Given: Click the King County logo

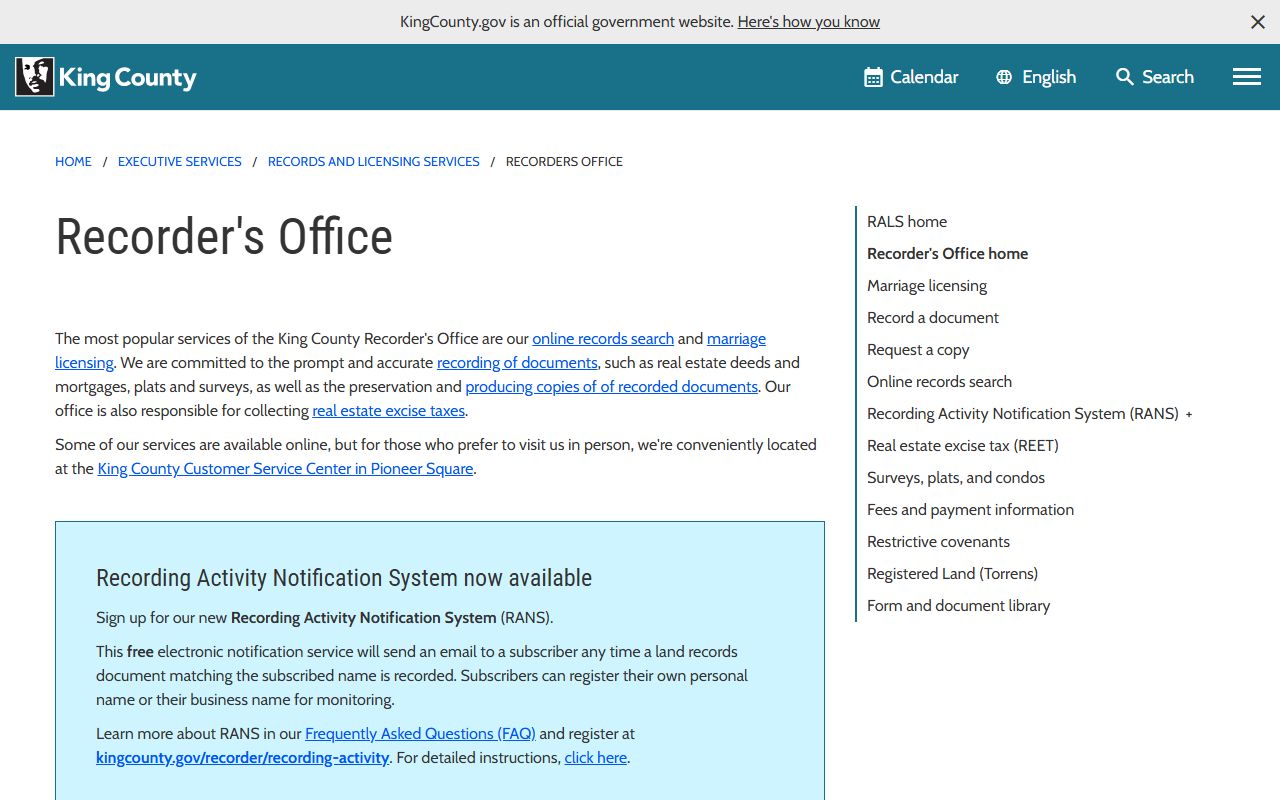Looking at the screenshot, I should (x=106, y=77).
